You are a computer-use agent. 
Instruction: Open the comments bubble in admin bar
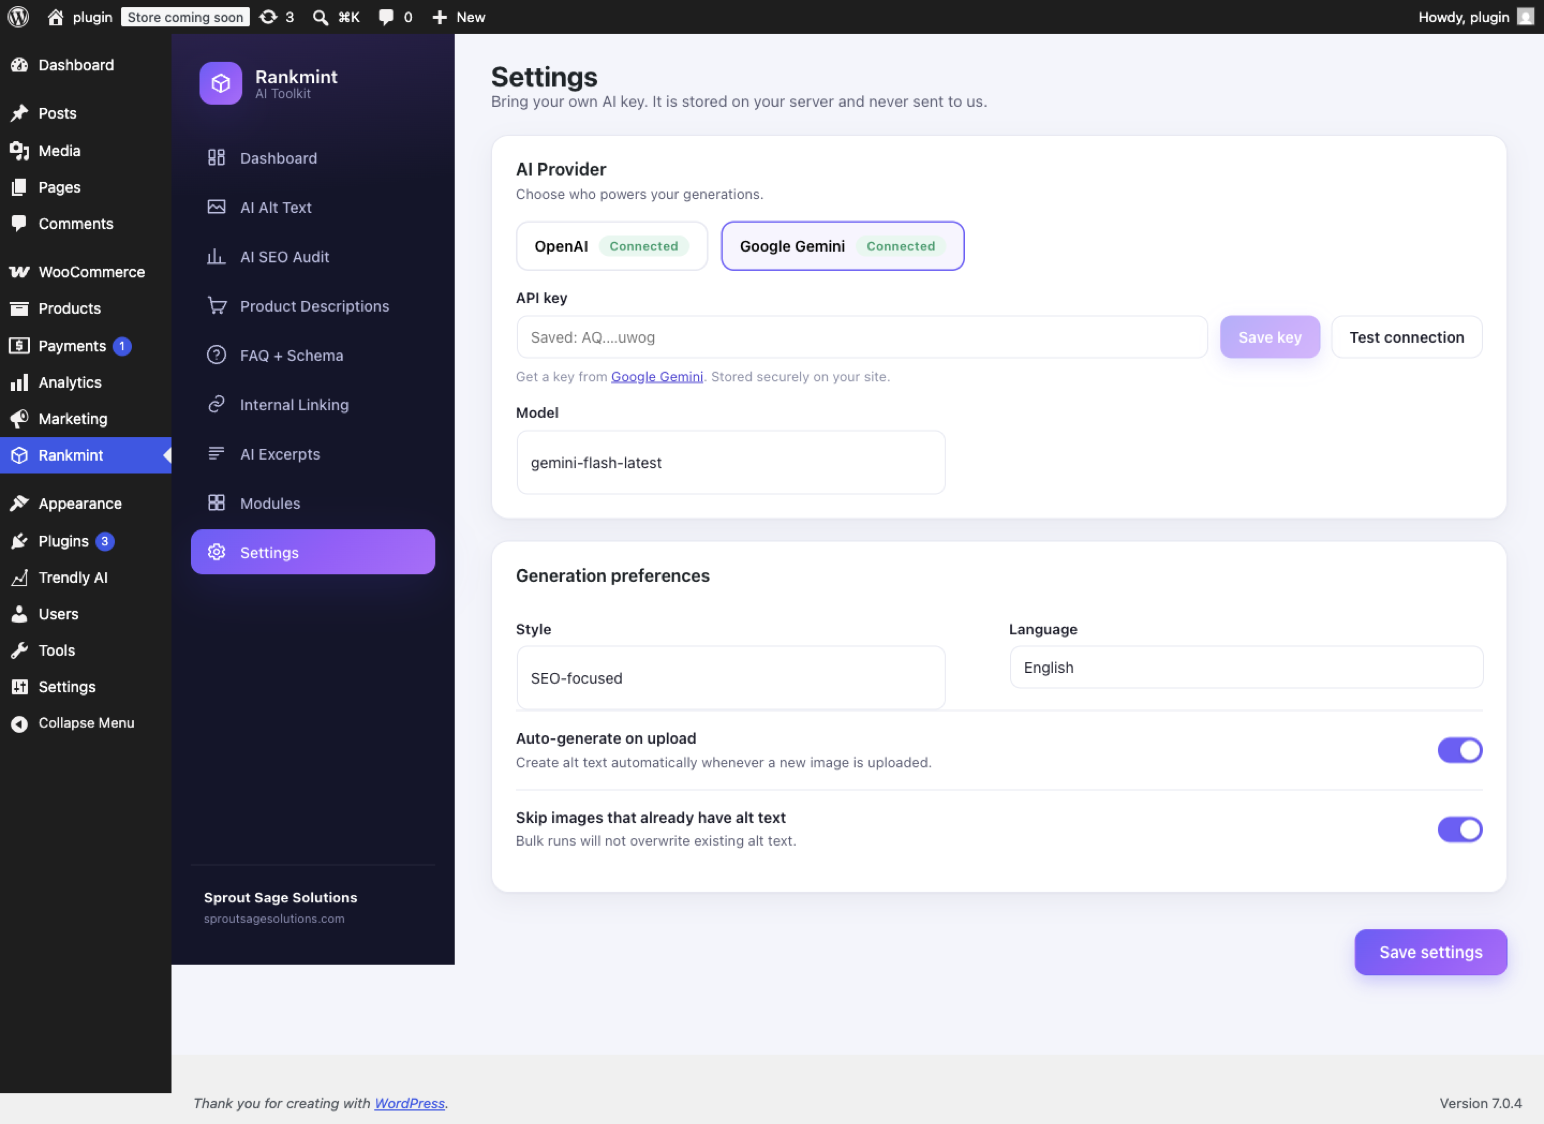386,17
